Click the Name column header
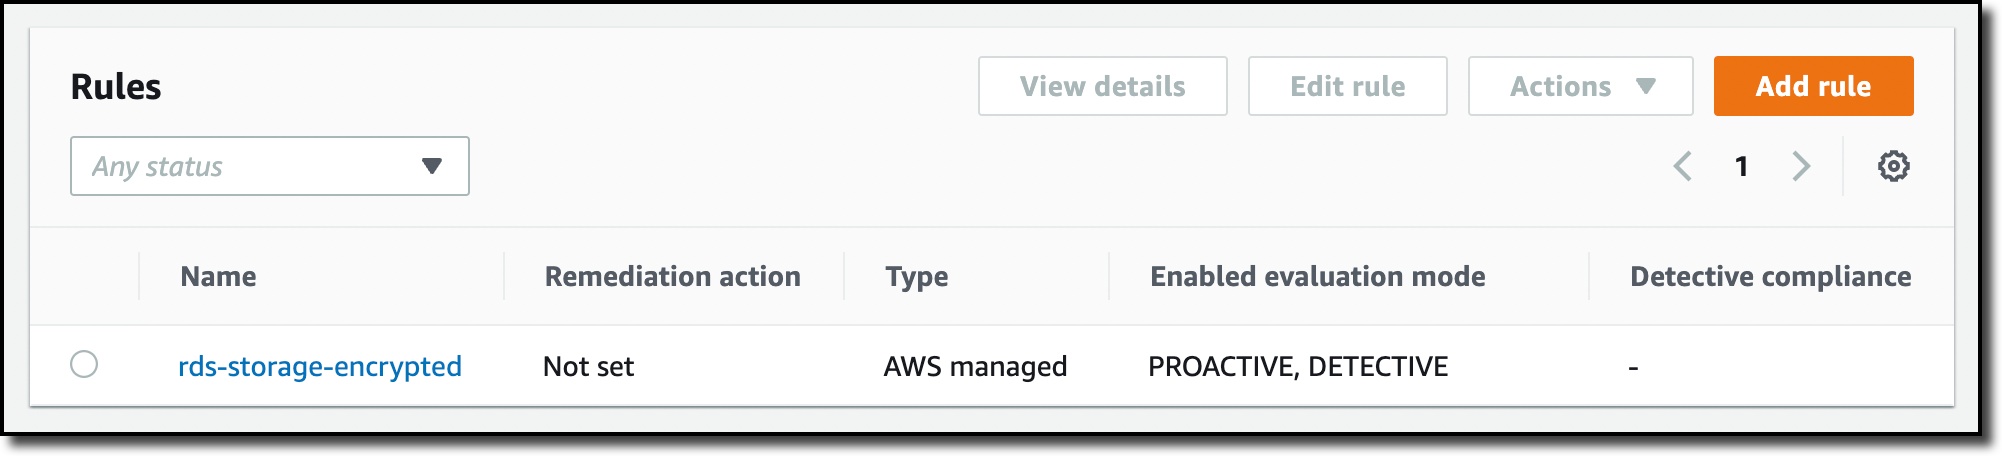 pos(218,277)
